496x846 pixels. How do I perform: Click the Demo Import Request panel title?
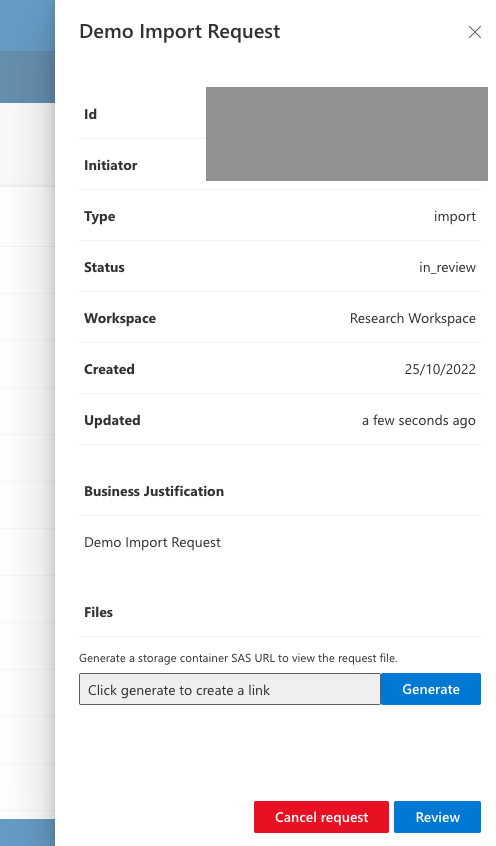180,31
